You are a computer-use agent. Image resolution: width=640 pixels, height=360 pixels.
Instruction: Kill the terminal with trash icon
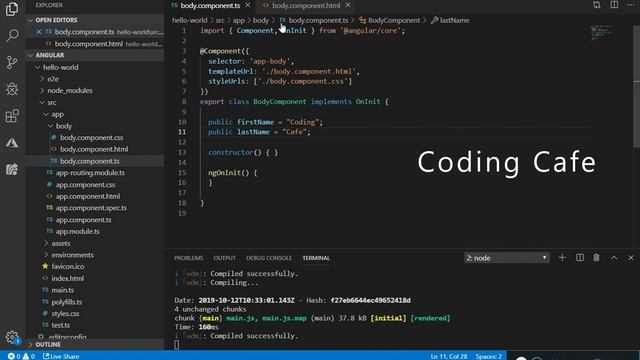[596, 258]
